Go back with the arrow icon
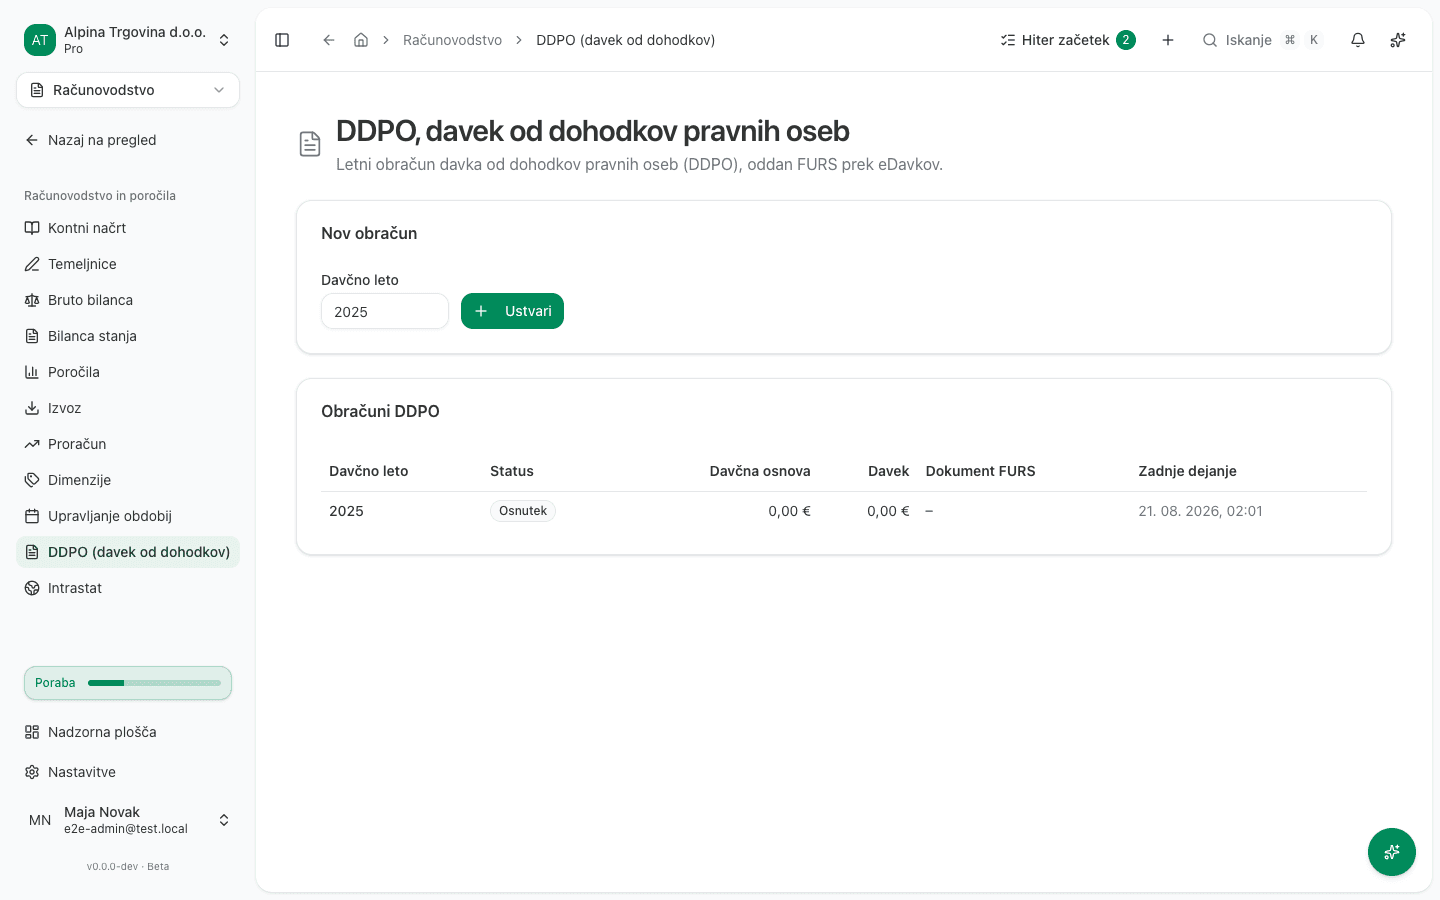Image resolution: width=1440 pixels, height=900 pixels. 328,40
